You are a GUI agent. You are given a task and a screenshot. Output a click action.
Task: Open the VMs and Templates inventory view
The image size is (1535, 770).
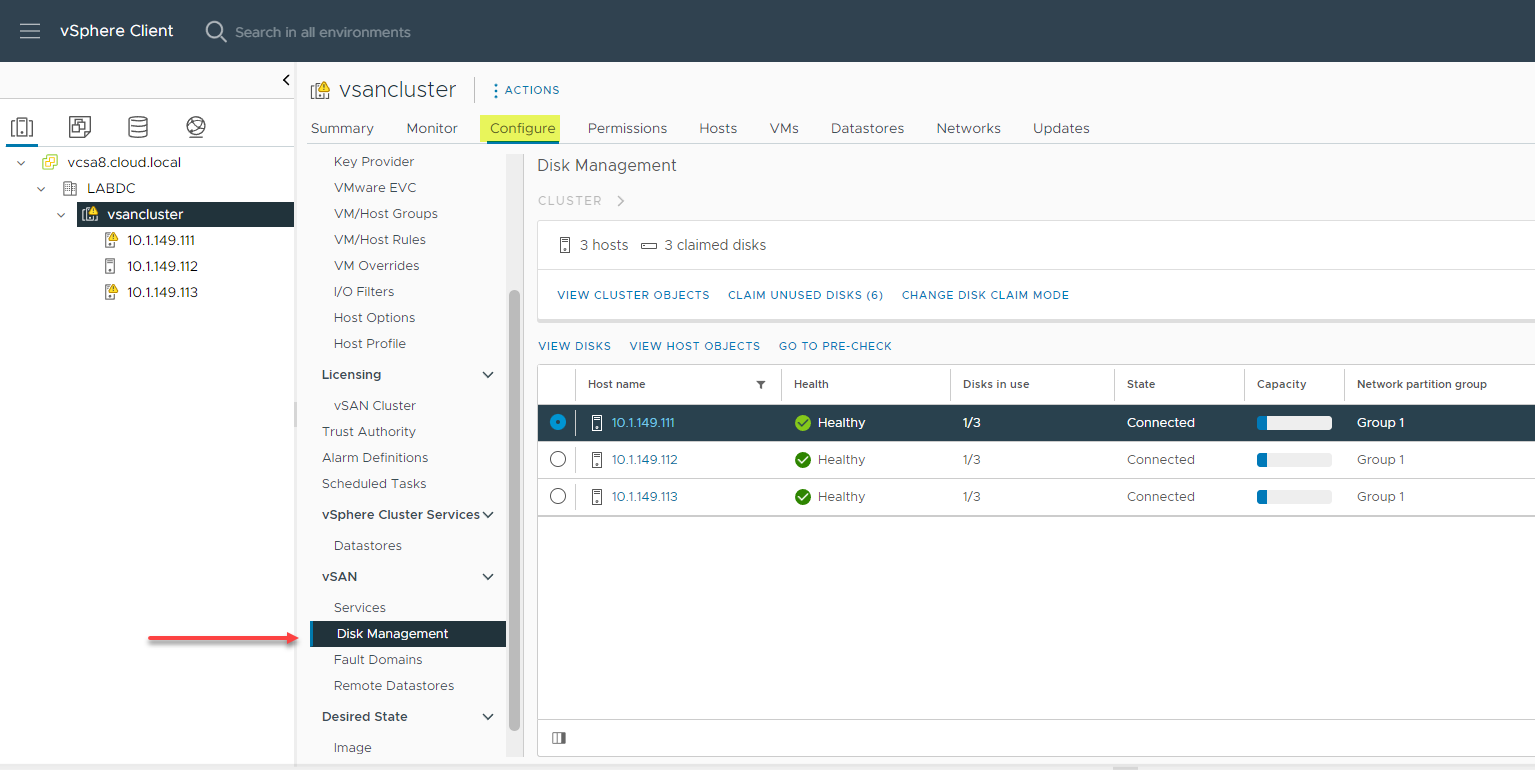click(79, 126)
